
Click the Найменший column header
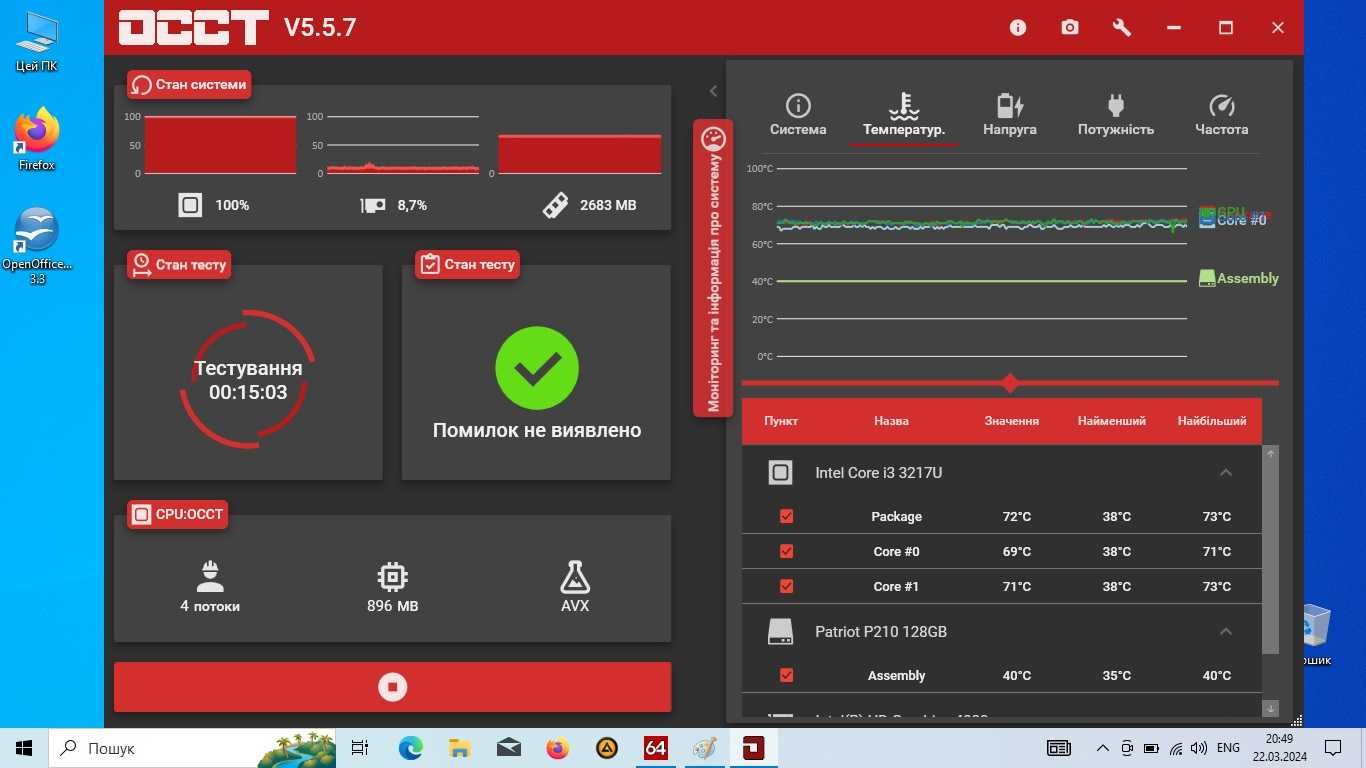1112,421
